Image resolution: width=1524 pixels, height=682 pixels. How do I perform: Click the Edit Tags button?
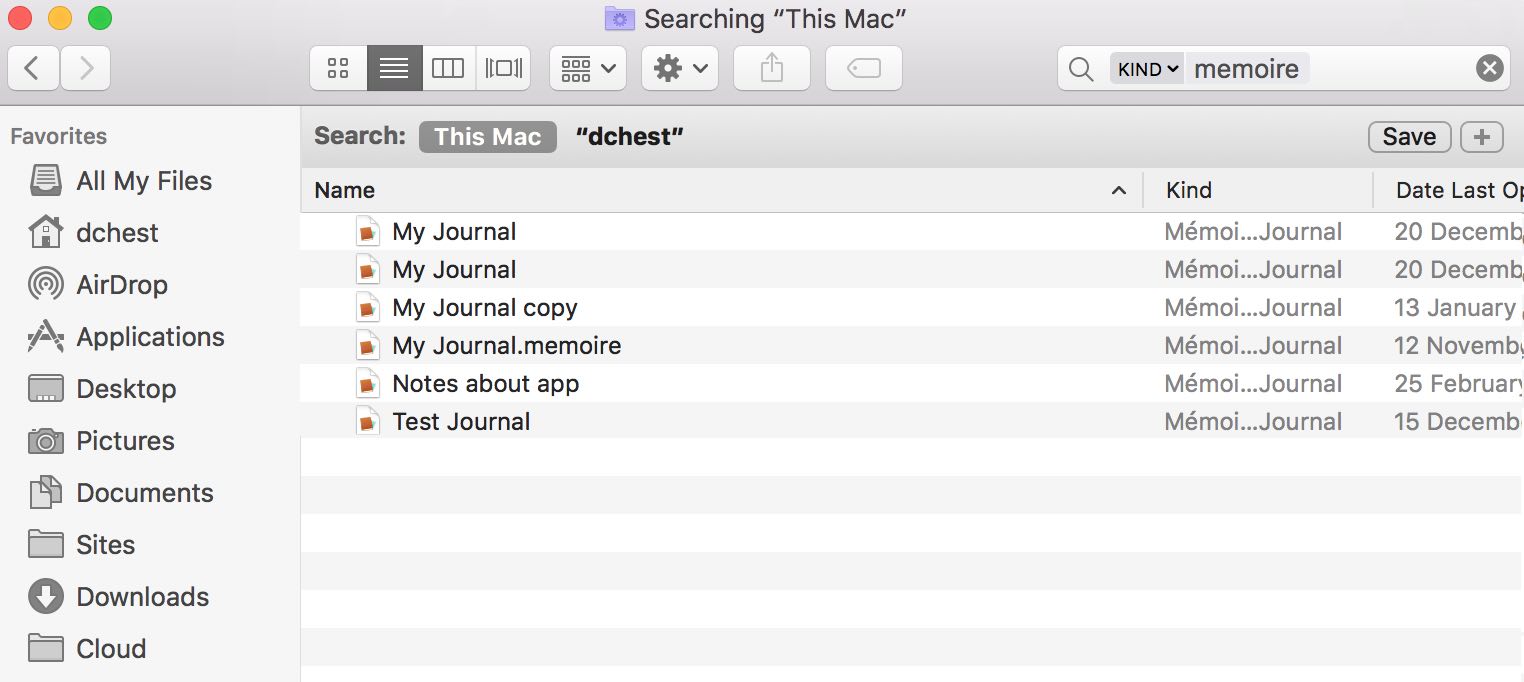coord(863,68)
